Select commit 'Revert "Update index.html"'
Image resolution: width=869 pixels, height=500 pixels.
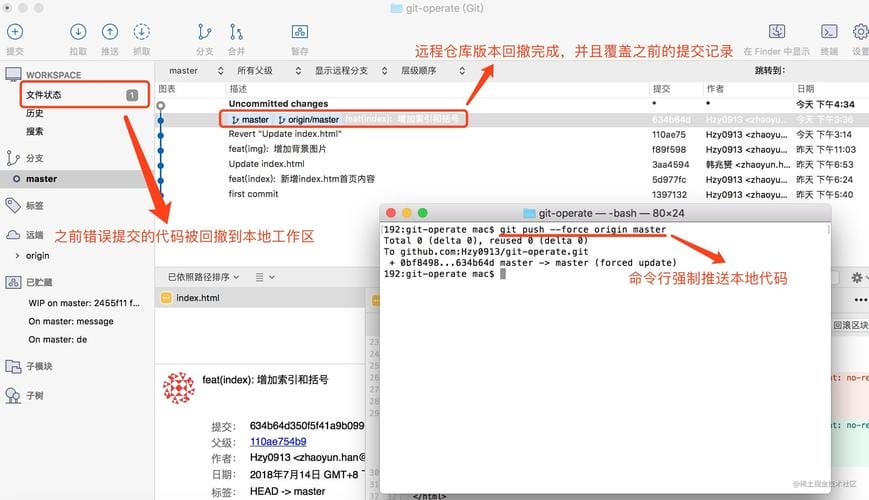click(512, 134)
